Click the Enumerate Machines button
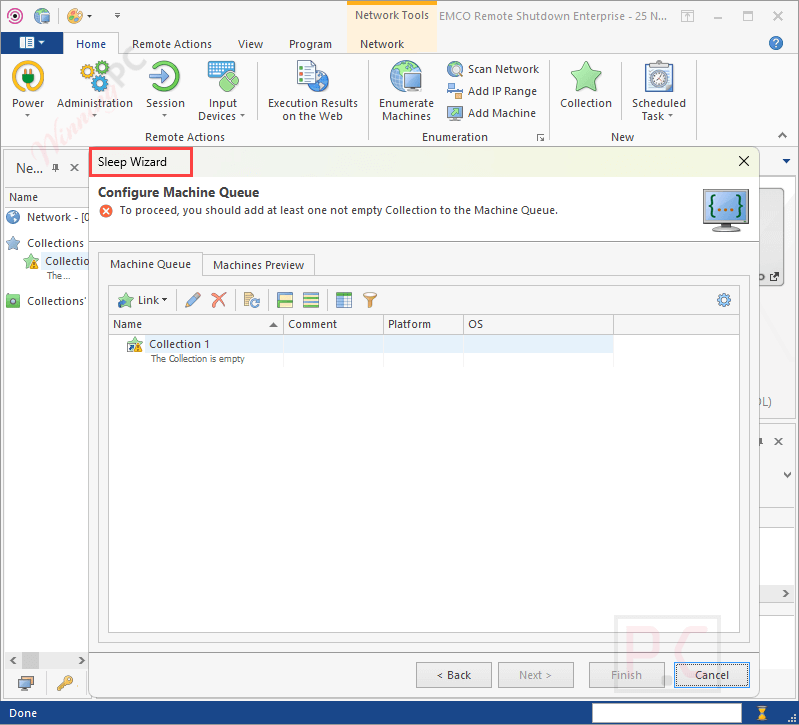The image size is (799, 725). [x=406, y=91]
